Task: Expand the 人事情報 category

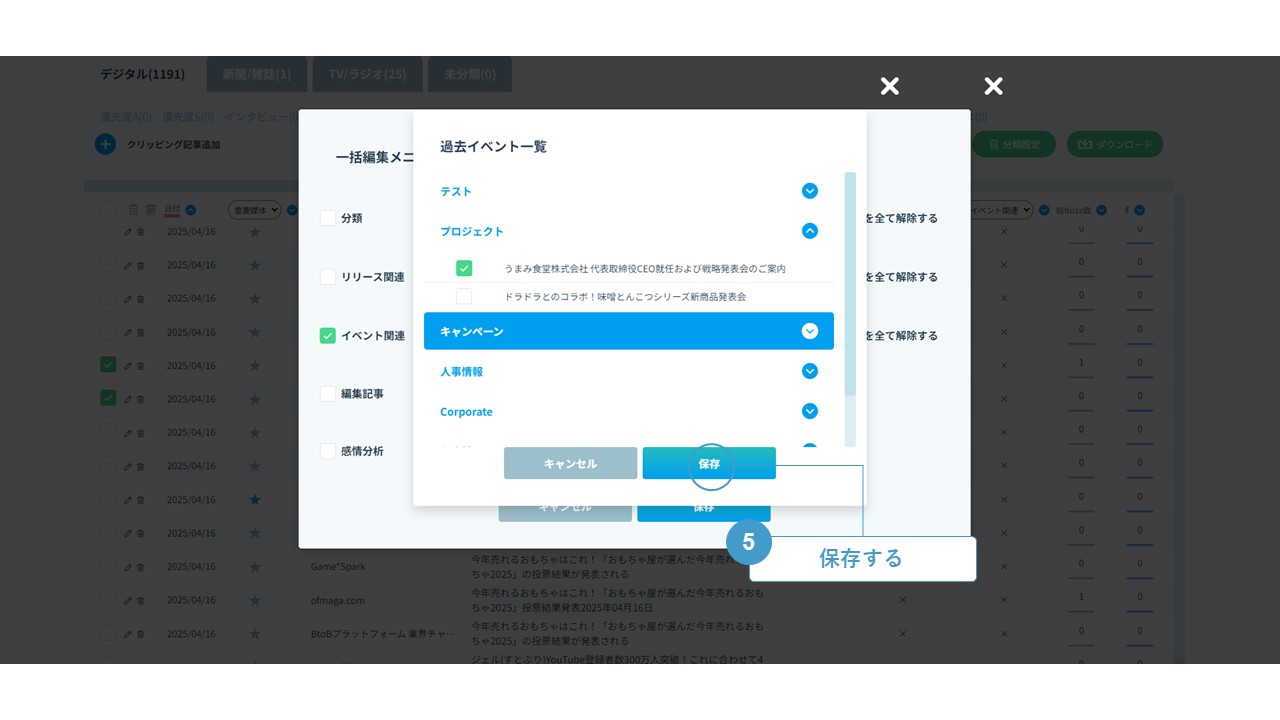Action: tap(810, 371)
